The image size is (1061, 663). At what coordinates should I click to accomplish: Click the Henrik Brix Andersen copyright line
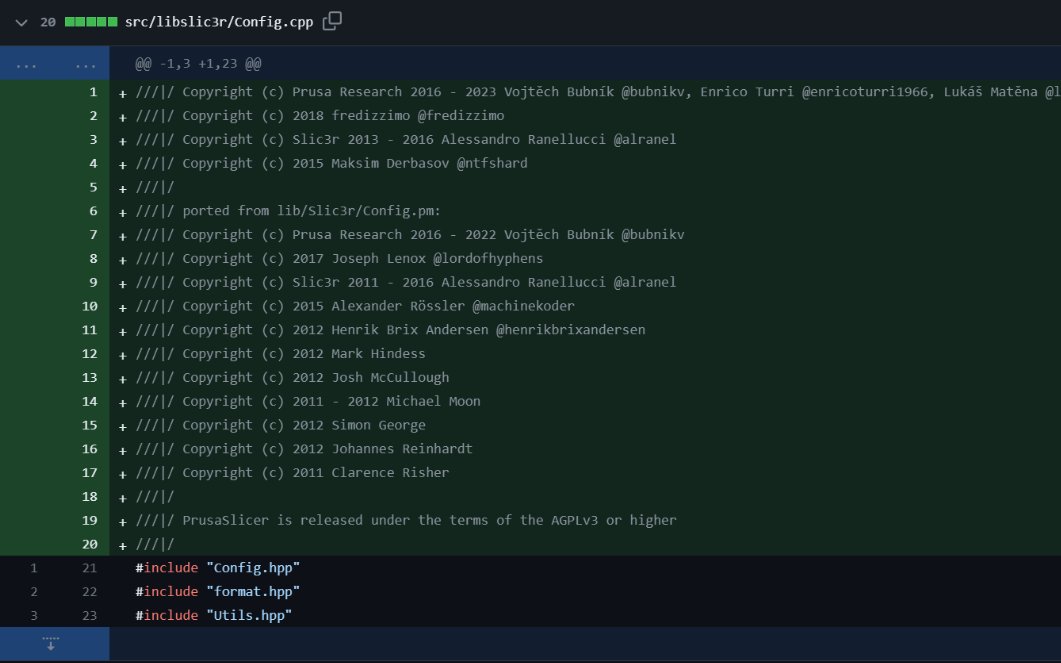click(390, 330)
